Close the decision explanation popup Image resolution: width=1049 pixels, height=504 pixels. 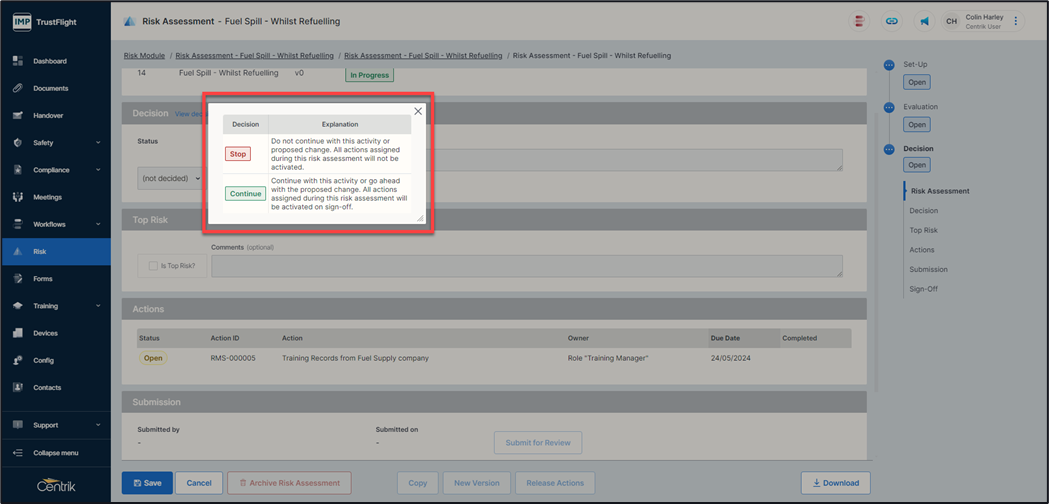pos(418,111)
